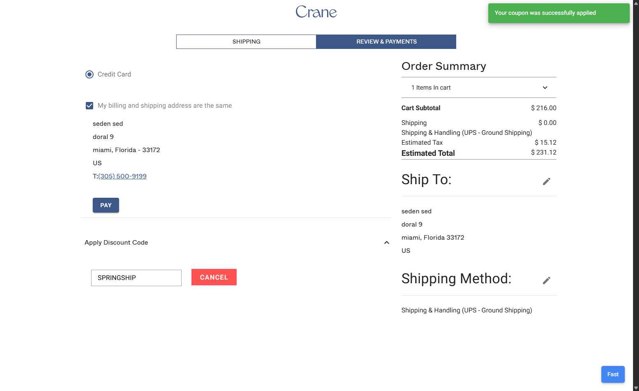Image resolution: width=639 pixels, height=391 pixels.
Task: Collapse the Apply Discount Code section
Action: tap(386, 243)
